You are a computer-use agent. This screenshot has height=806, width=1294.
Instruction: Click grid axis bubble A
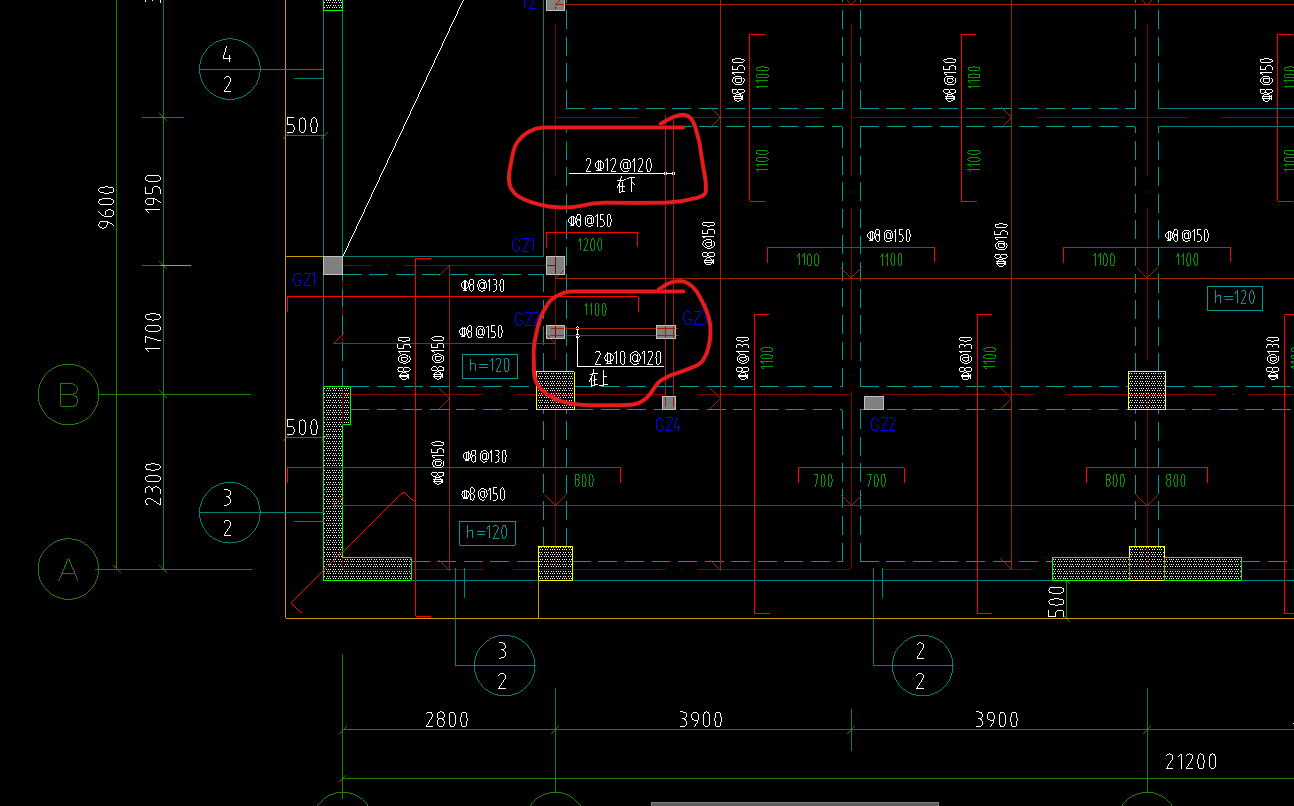point(68,570)
